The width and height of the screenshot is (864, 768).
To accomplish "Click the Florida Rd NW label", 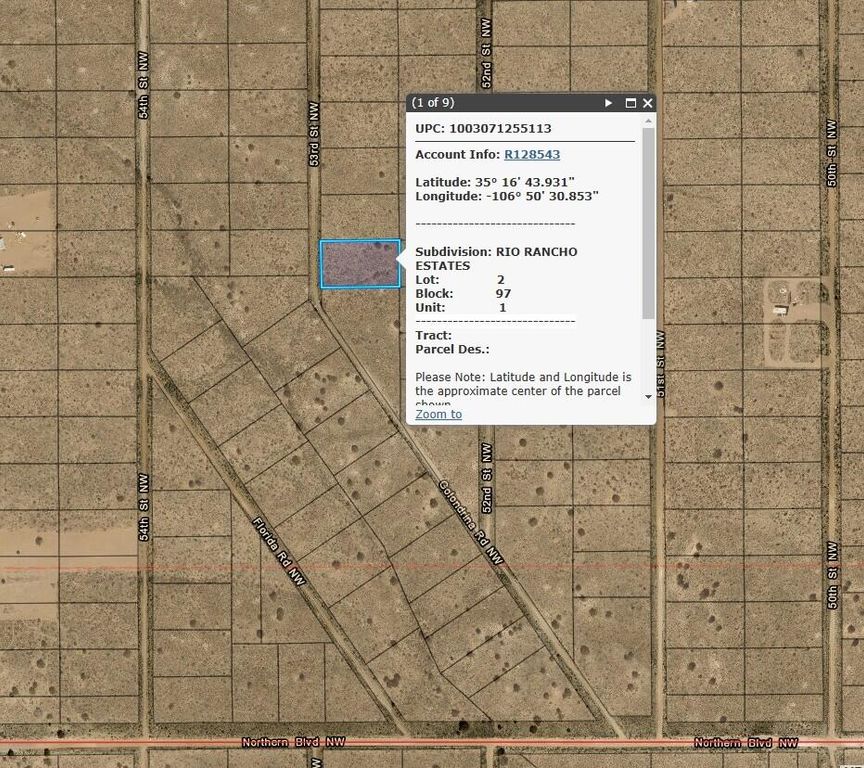I will click(276, 548).
